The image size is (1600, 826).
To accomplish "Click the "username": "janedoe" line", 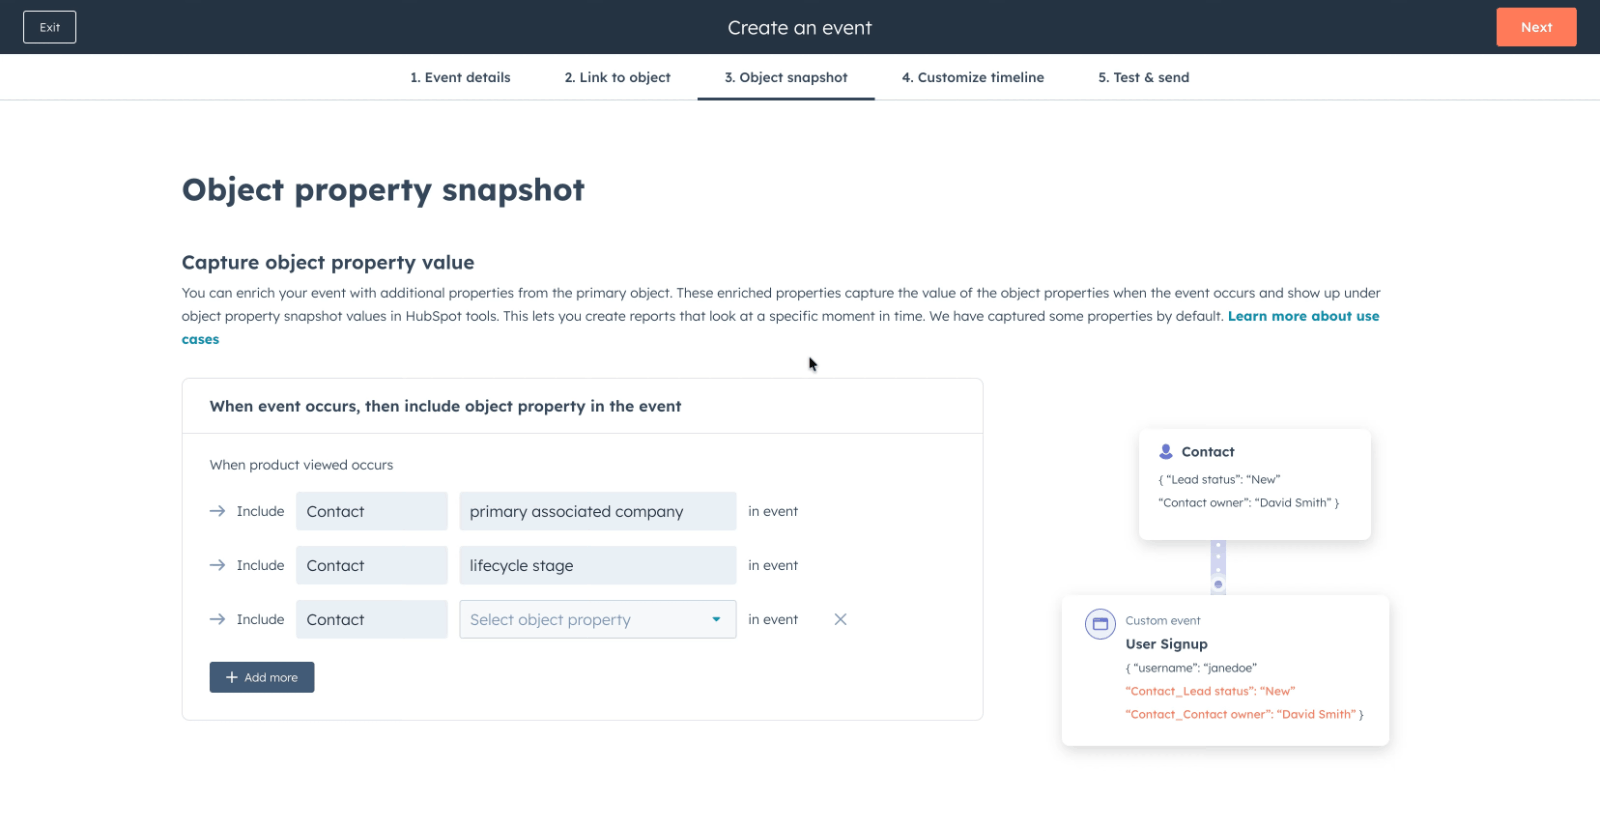I will point(1191,668).
